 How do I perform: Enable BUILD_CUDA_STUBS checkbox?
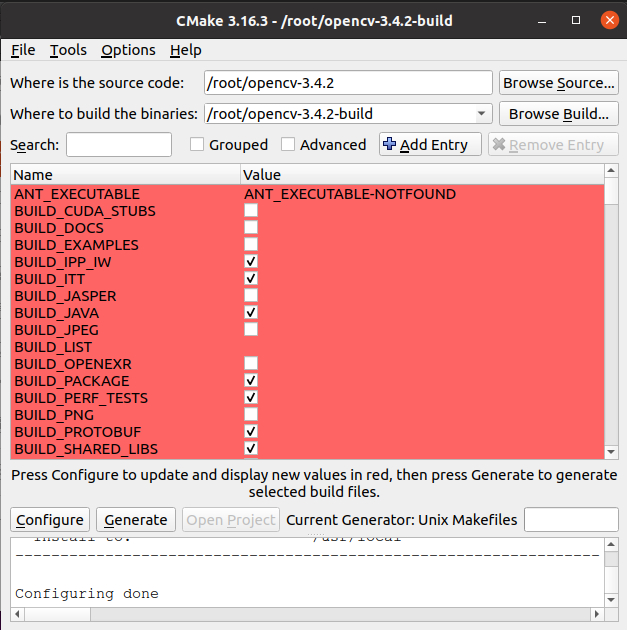[x=251, y=211]
